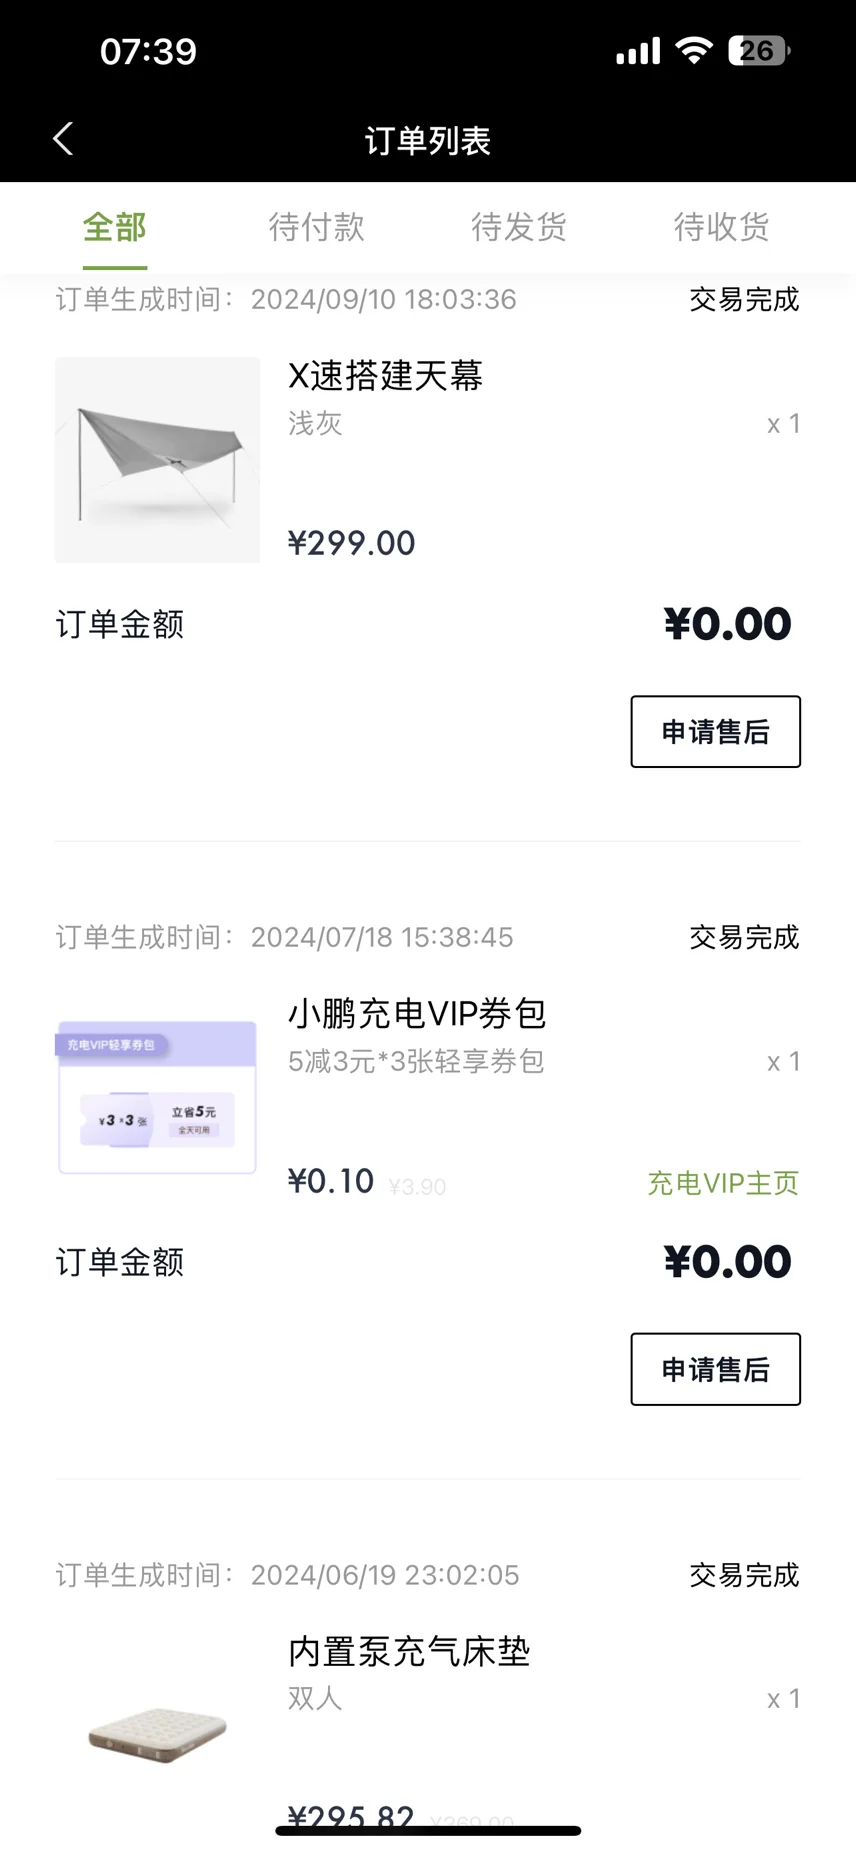Tap the Wi-Fi status icon

[693, 50]
